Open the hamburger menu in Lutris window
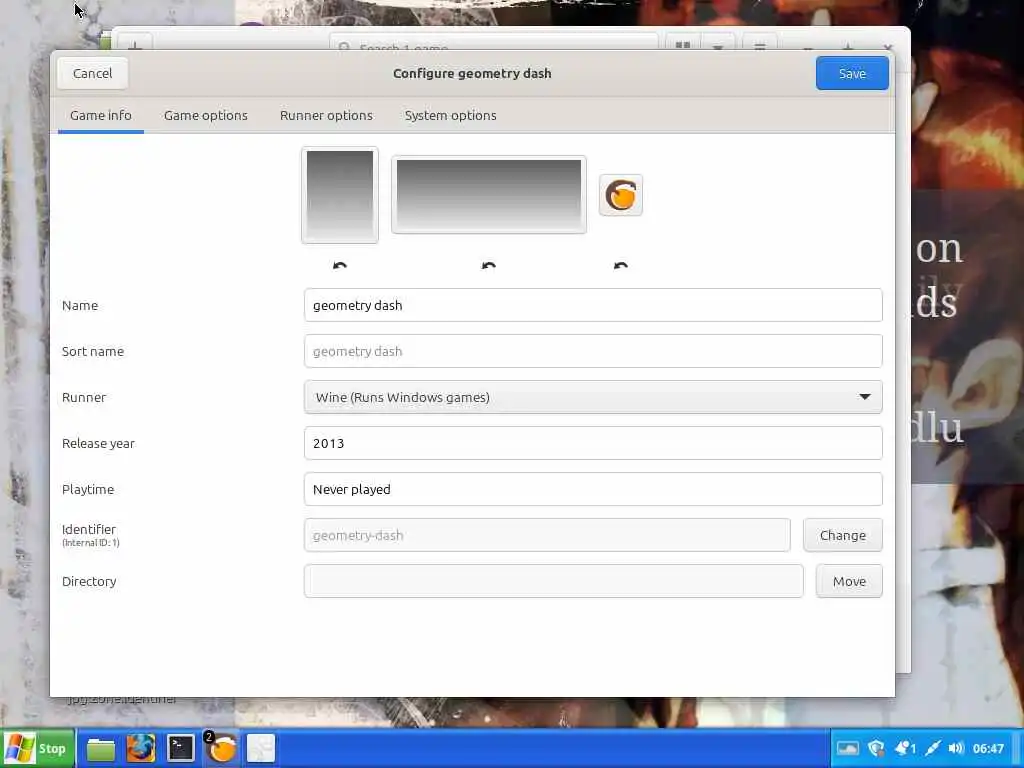The width and height of the screenshot is (1024, 768). 760,44
